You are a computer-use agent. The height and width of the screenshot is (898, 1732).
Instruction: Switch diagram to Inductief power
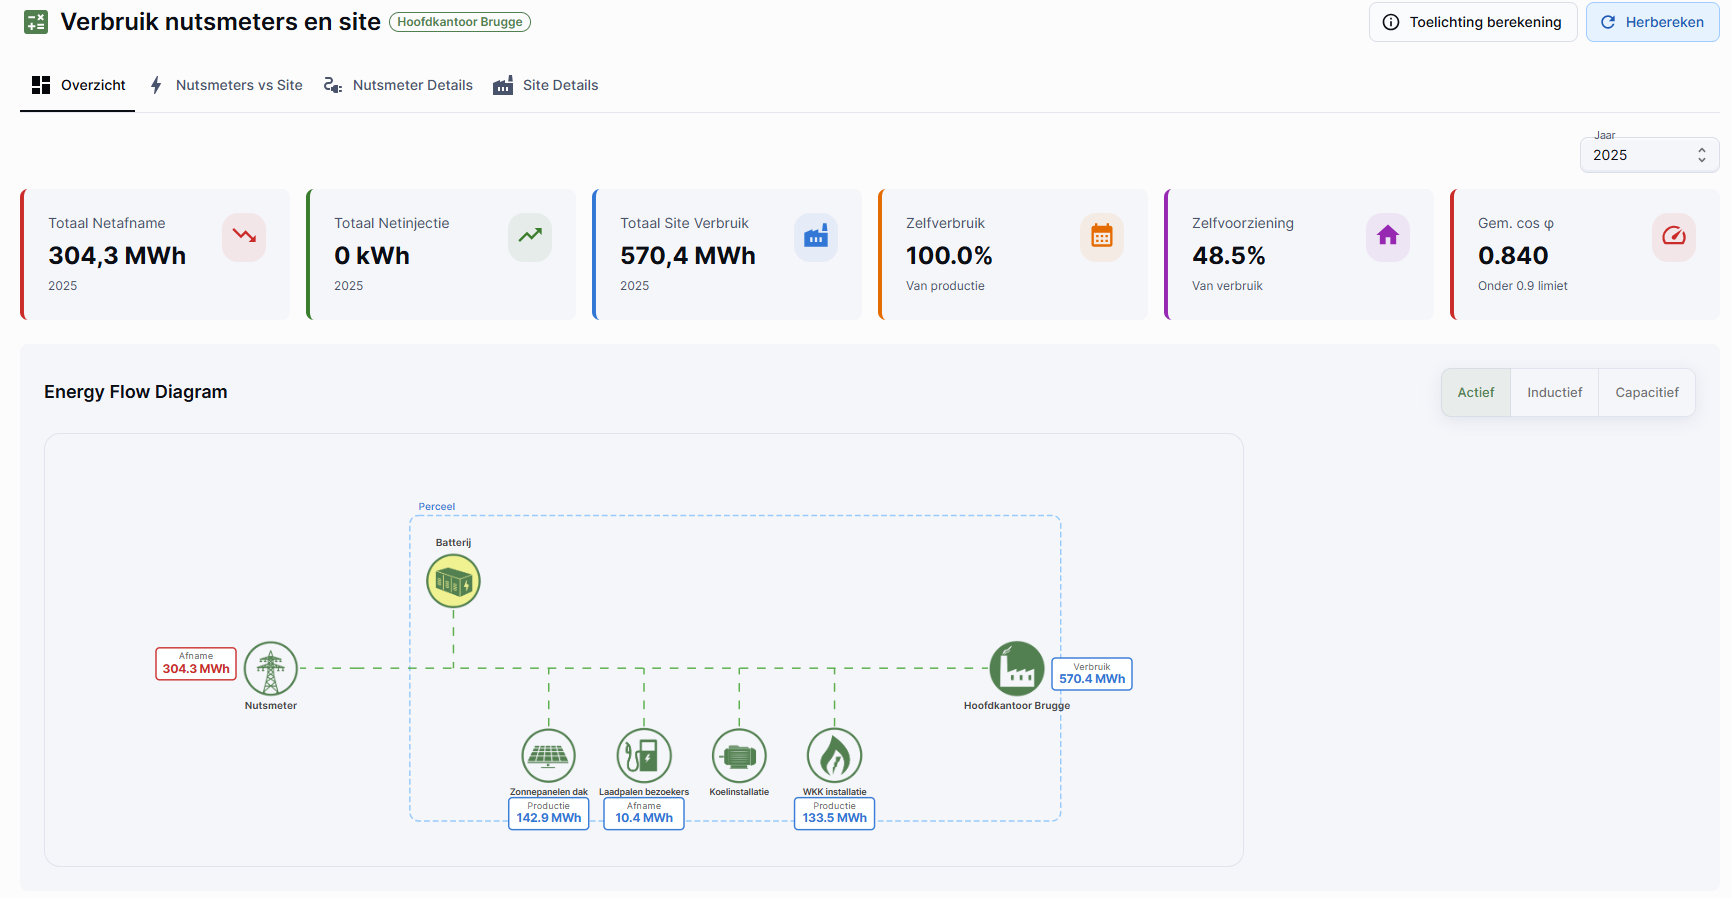click(1555, 393)
